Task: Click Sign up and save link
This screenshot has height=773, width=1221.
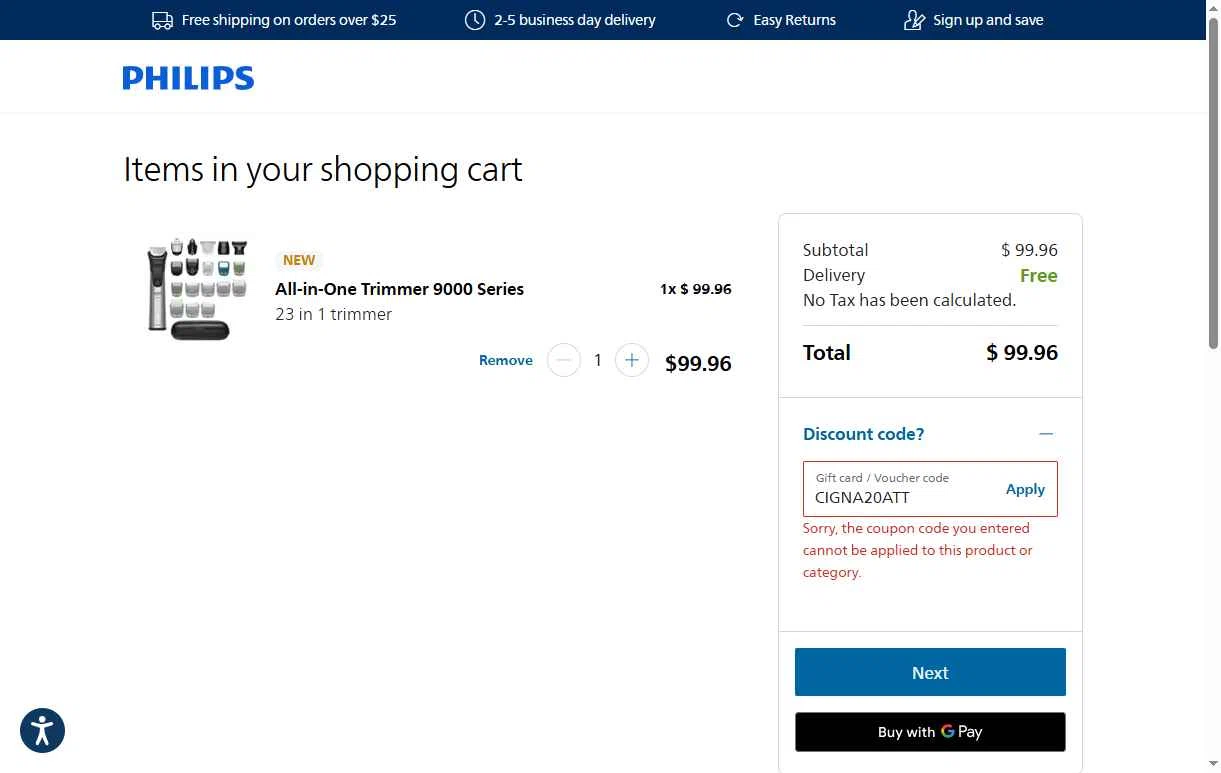Action: pyautogui.click(x=987, y=20)
